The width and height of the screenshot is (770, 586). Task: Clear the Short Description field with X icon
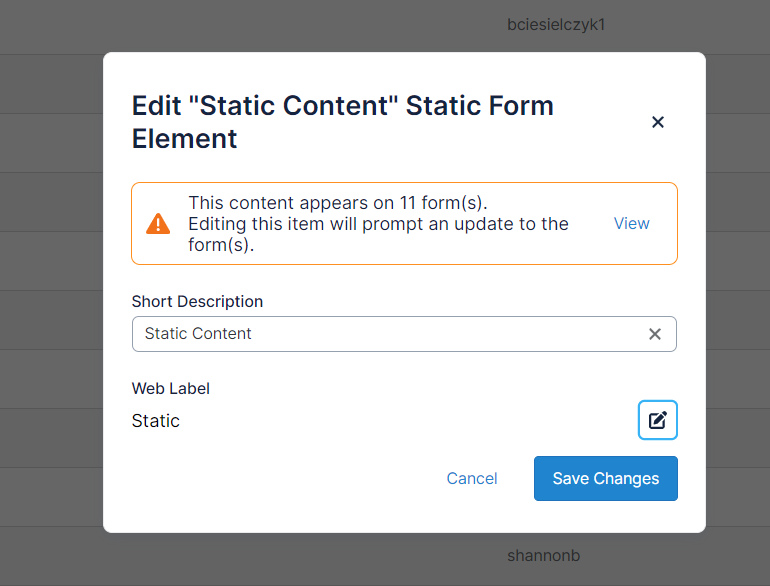click(655, 334)
